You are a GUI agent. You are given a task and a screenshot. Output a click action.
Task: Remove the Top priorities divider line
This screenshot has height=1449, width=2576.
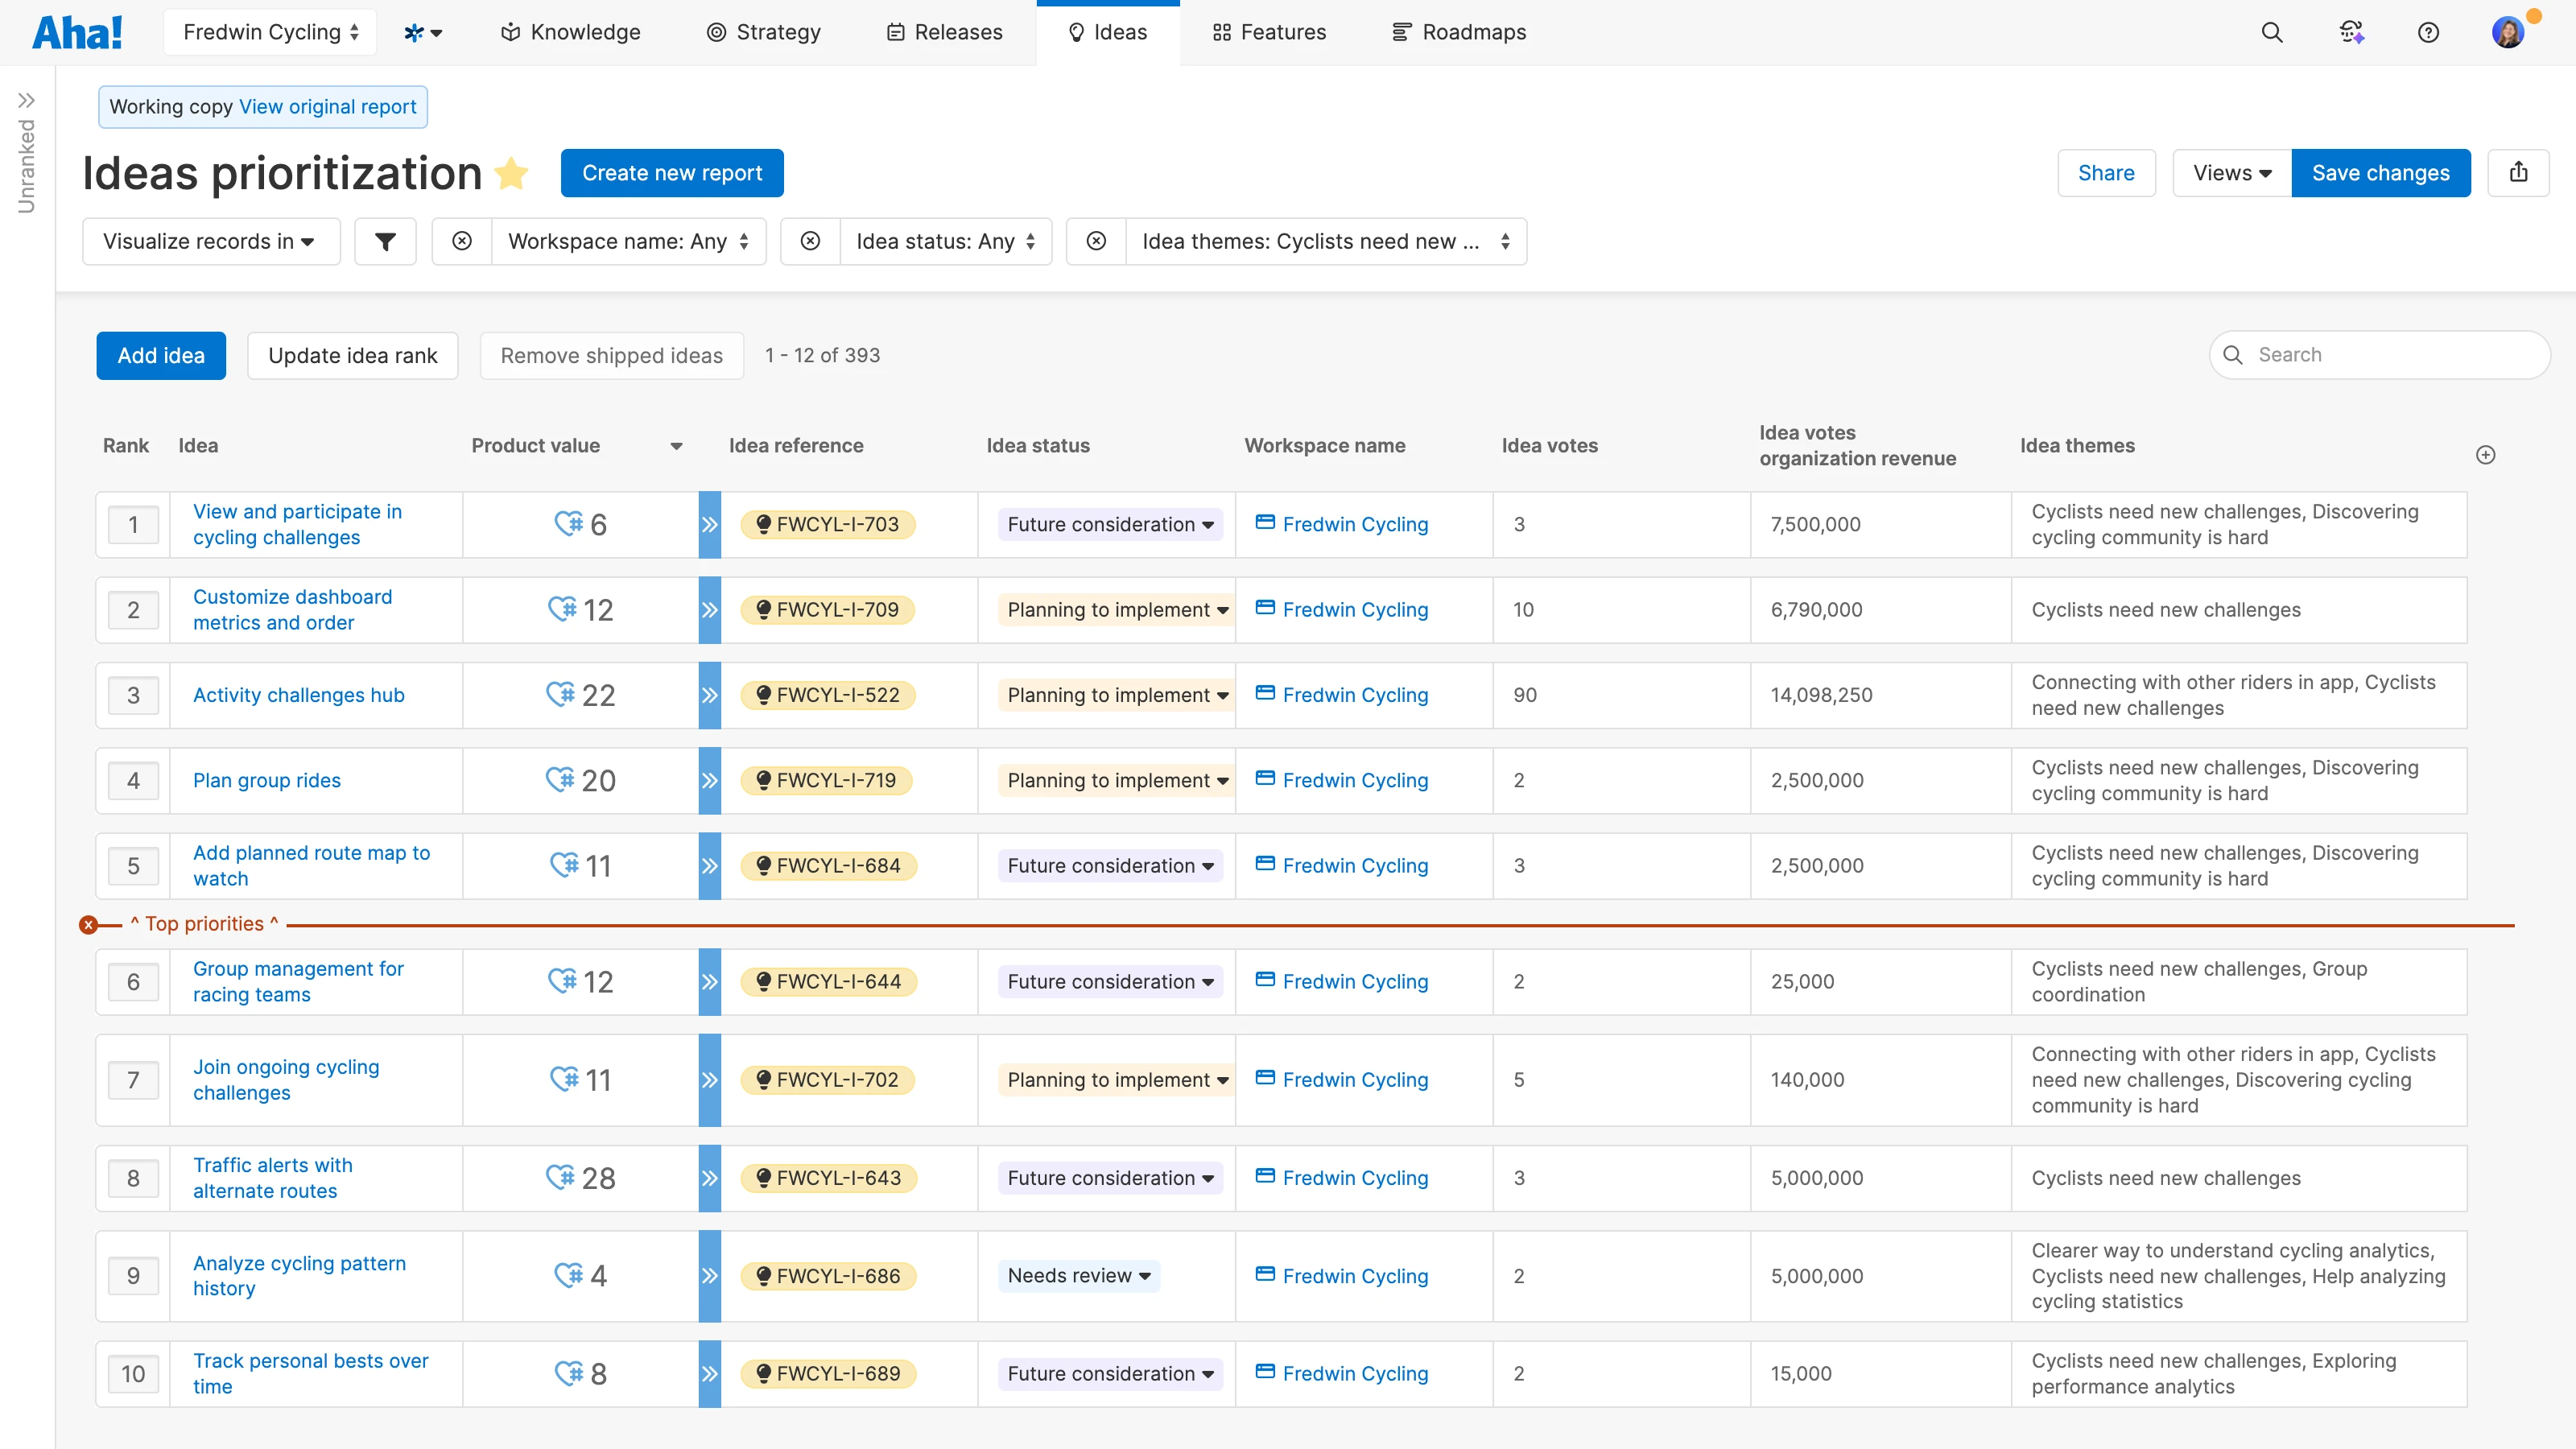point(89,925)
